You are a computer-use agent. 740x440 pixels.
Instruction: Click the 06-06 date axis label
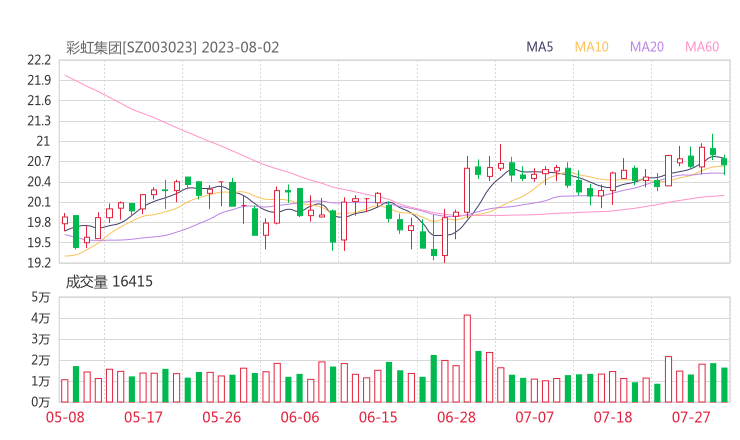pyautogui.click(x=300, y=417)
